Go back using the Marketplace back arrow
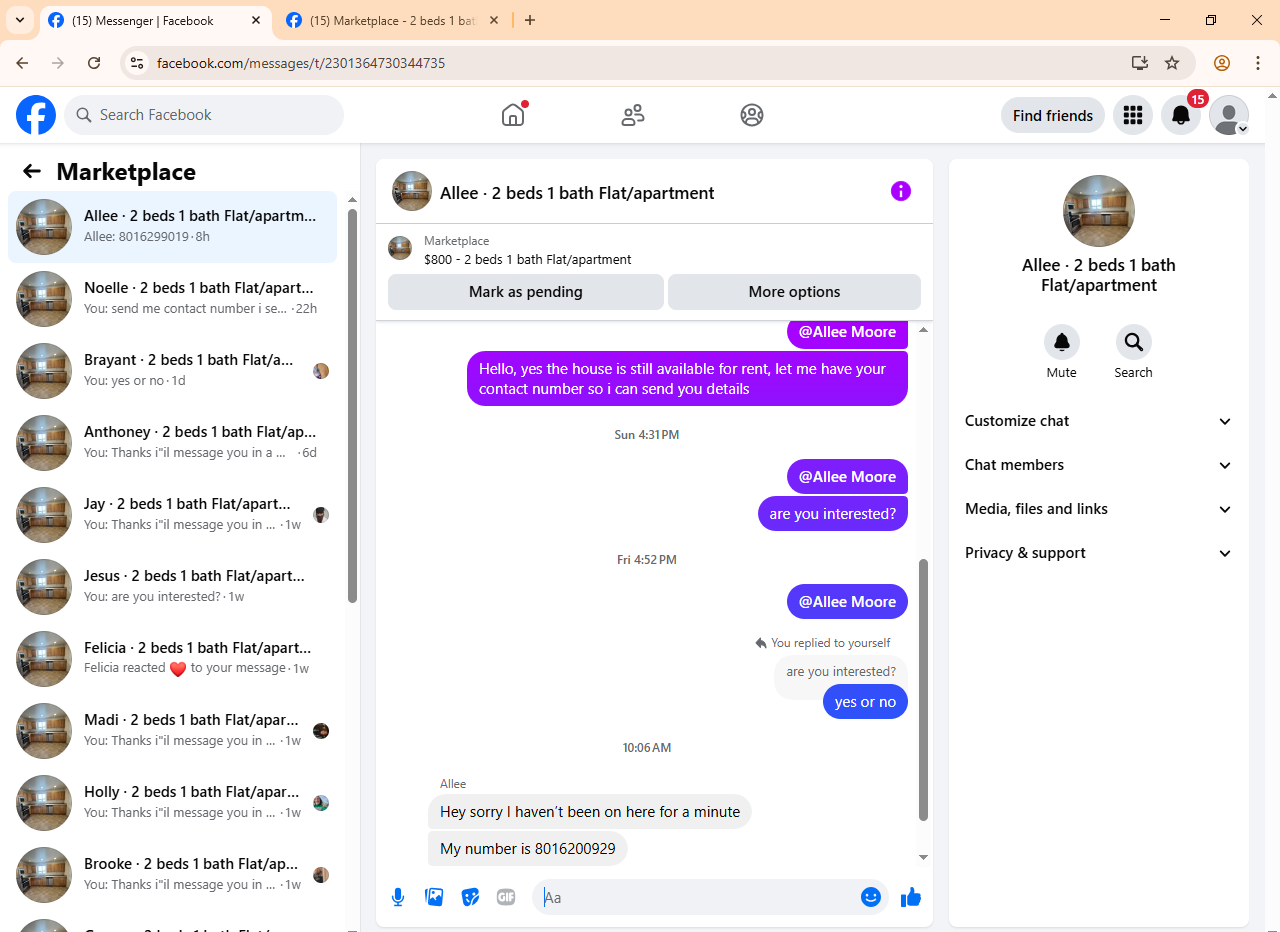 pyautogui.click(x=32, y=171)
